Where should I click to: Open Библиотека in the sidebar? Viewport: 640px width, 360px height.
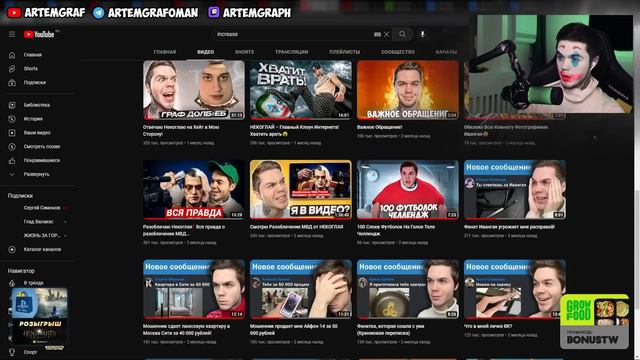click(38, 105)
